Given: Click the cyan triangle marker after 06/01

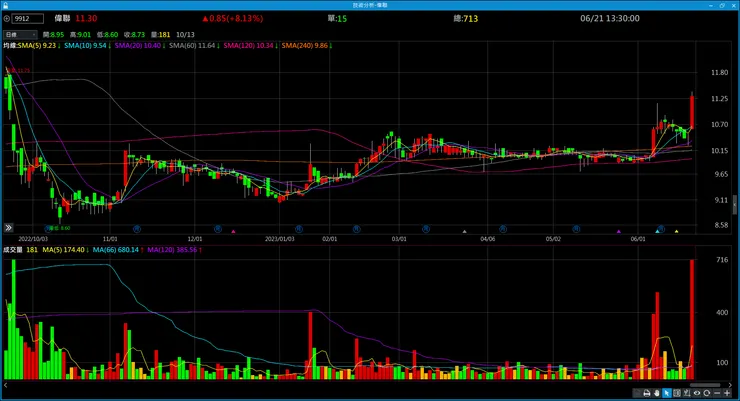Looking at the screenshot, I should coord(657,231).
